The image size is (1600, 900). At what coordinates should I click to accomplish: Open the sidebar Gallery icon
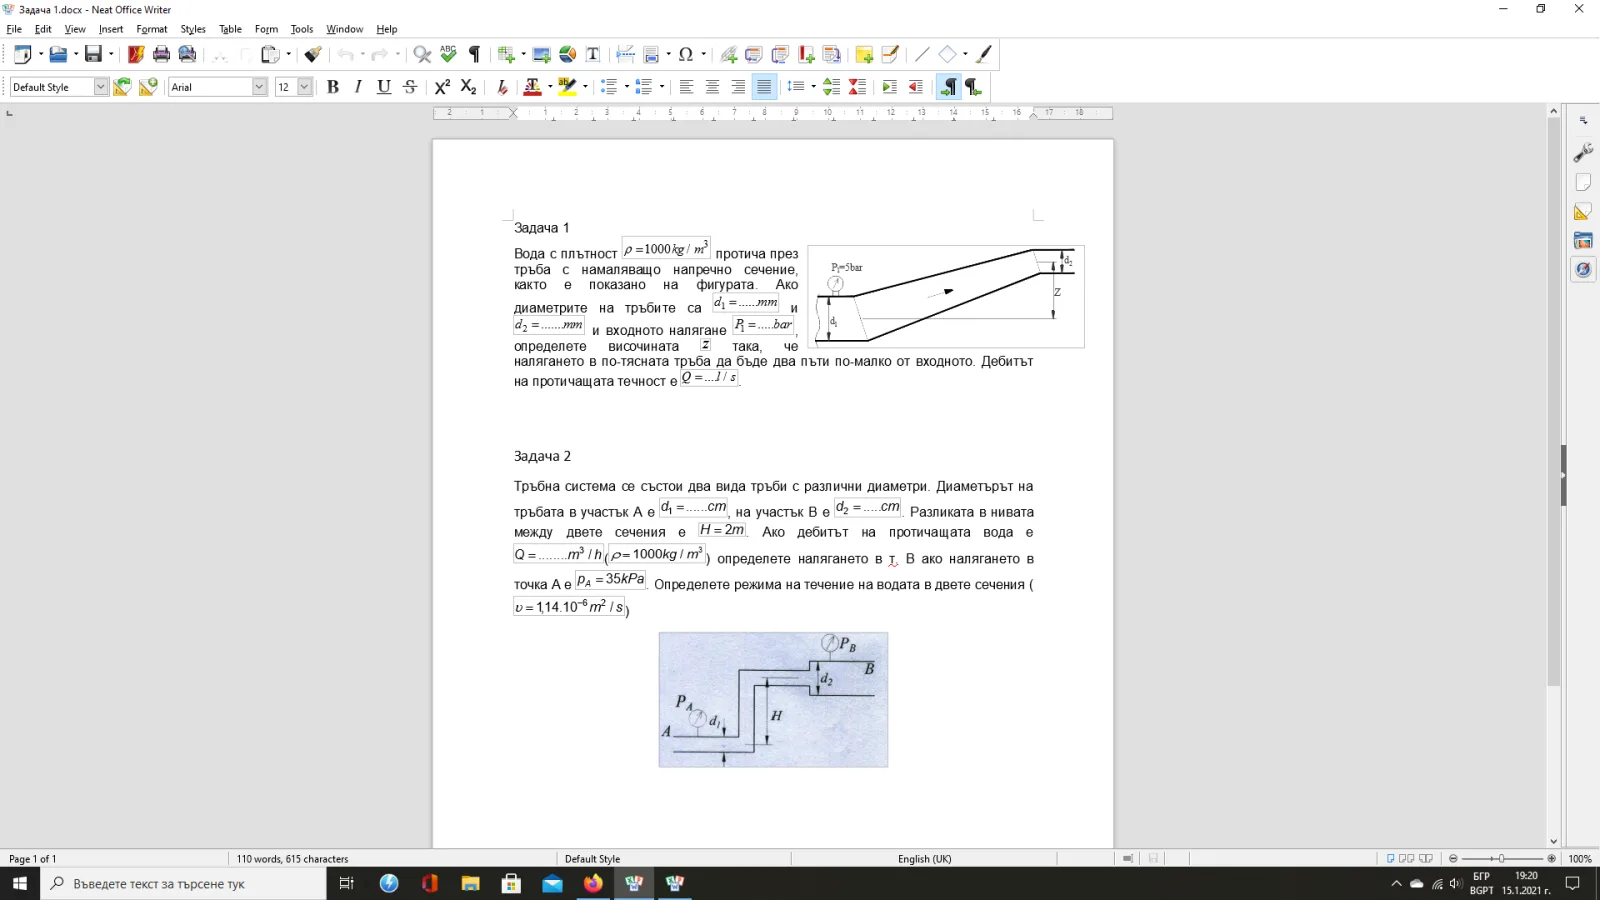pos(1583,240)
